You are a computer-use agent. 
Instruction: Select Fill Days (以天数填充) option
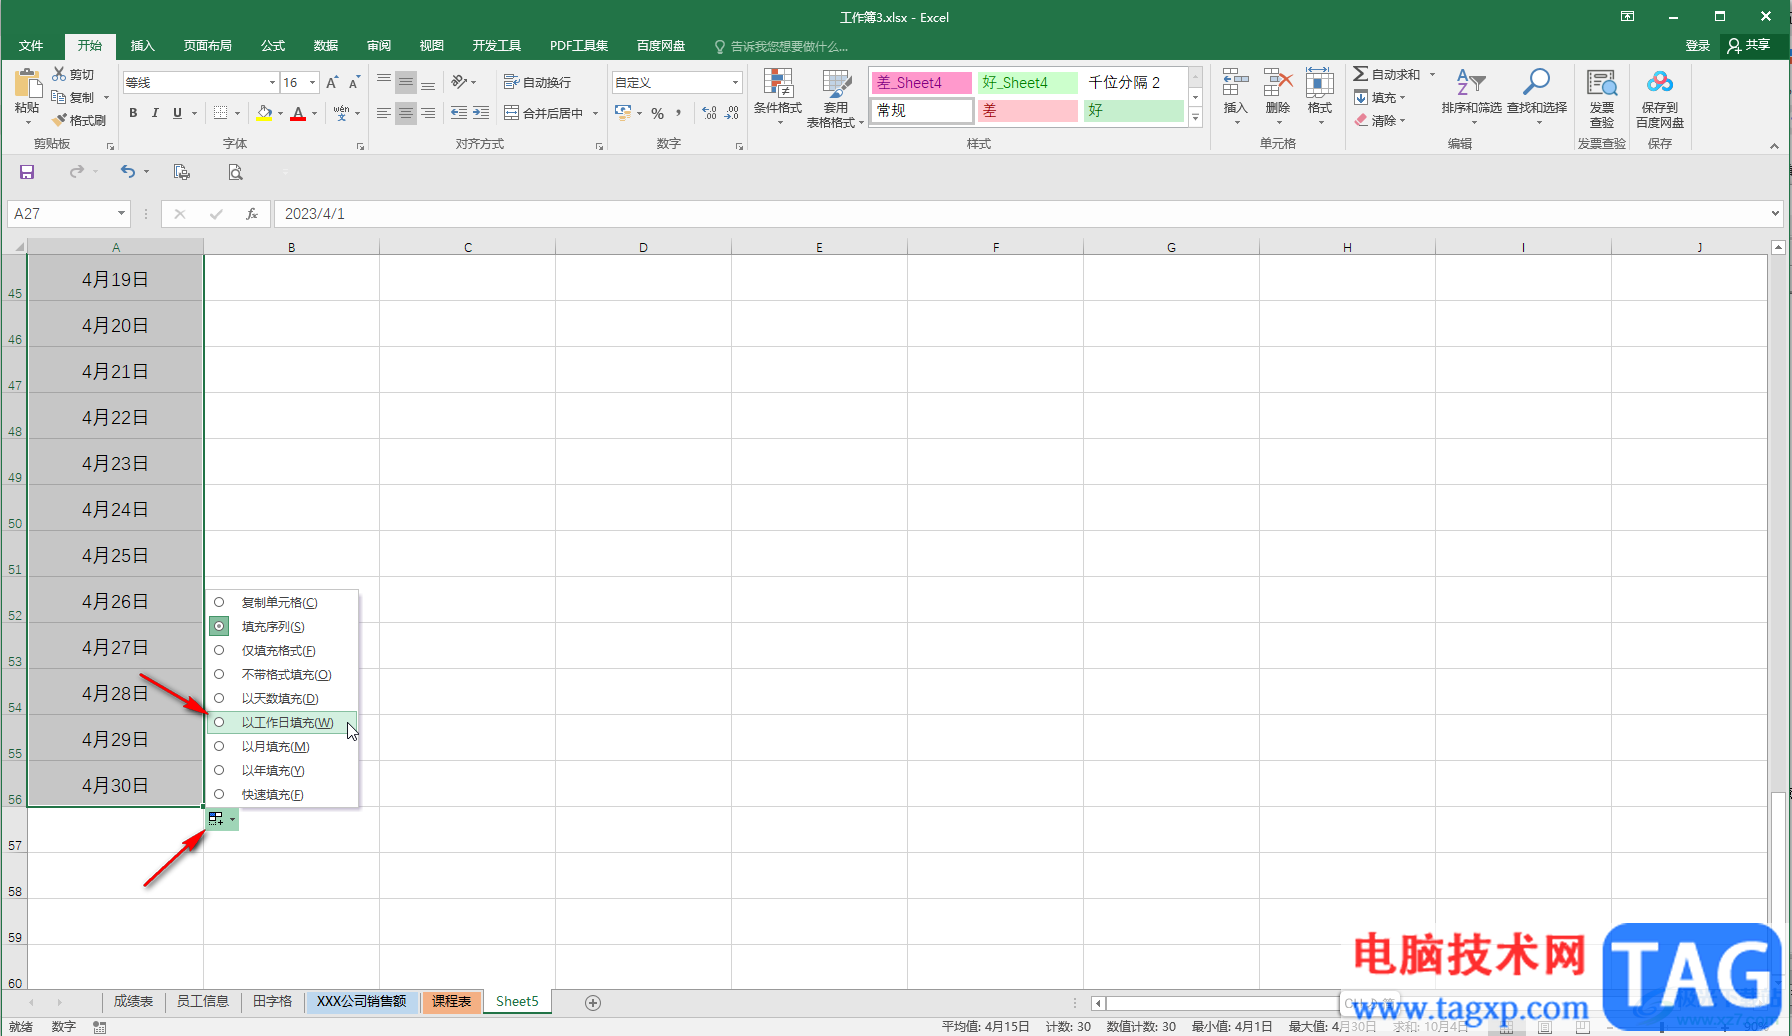click(x=281, y=698)
